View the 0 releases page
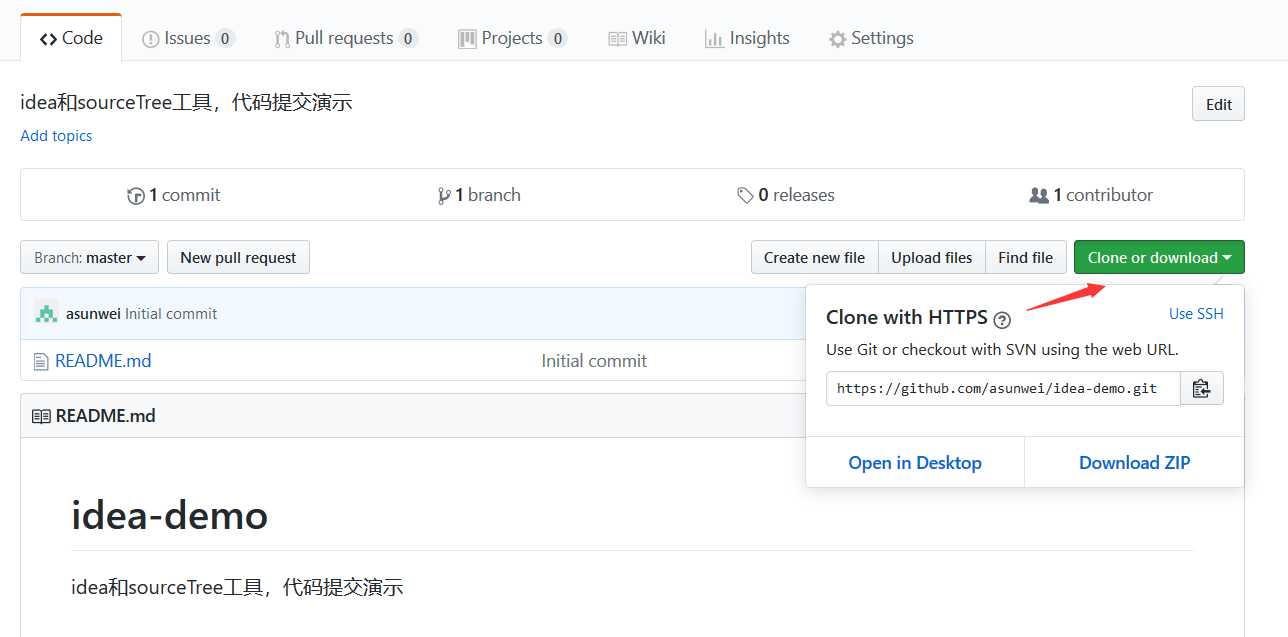The height and width of the screenshot is (637, 1288). 786,195
